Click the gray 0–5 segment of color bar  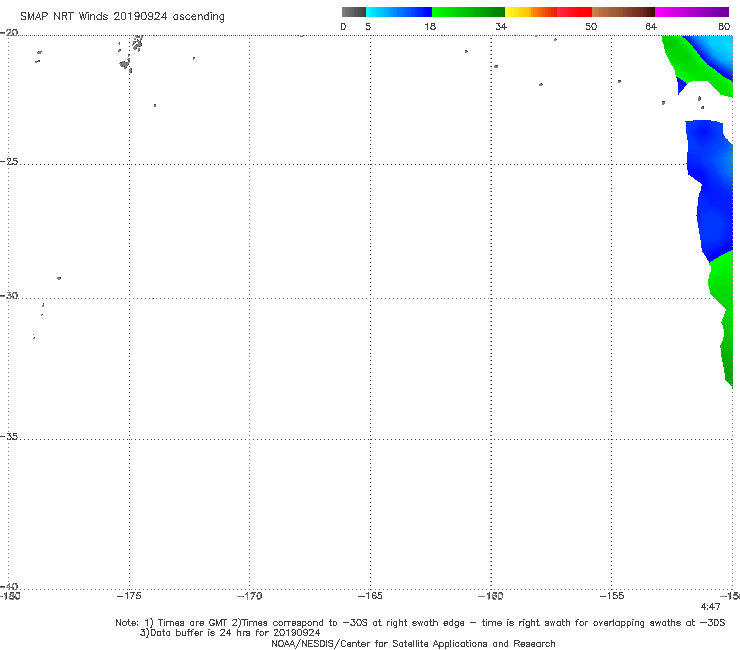[x=354, y=12]
